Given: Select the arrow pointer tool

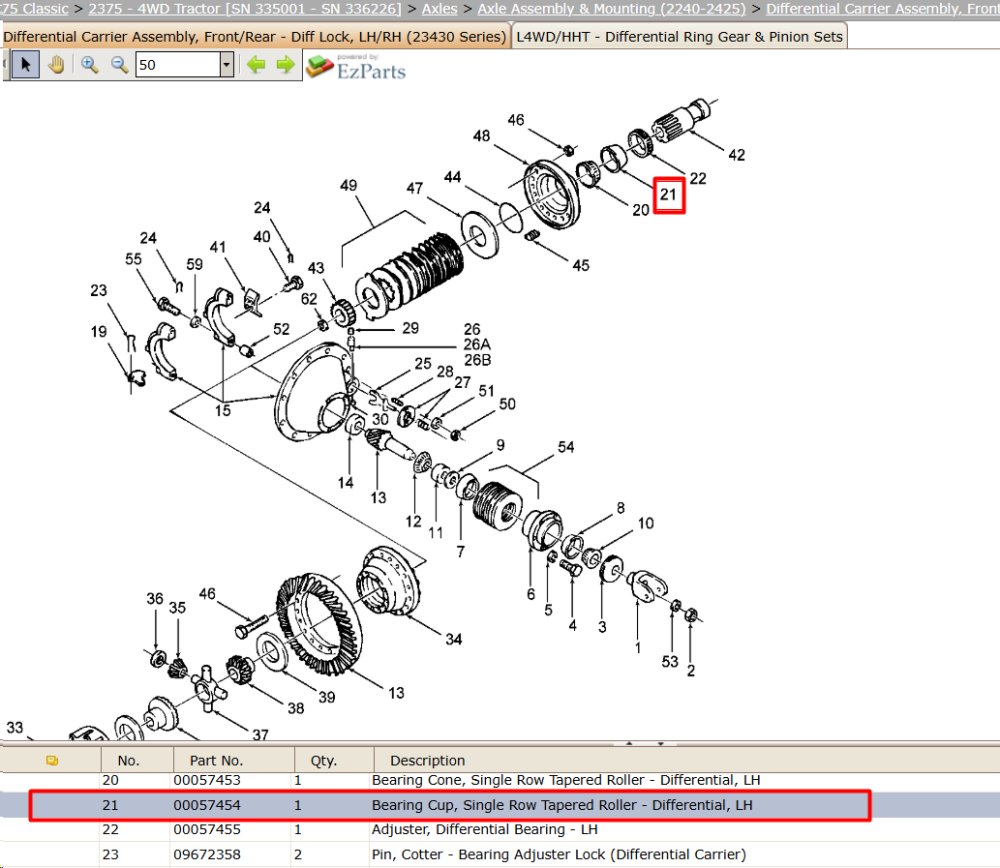Looking at the screenshot, I should click(26, 65).
